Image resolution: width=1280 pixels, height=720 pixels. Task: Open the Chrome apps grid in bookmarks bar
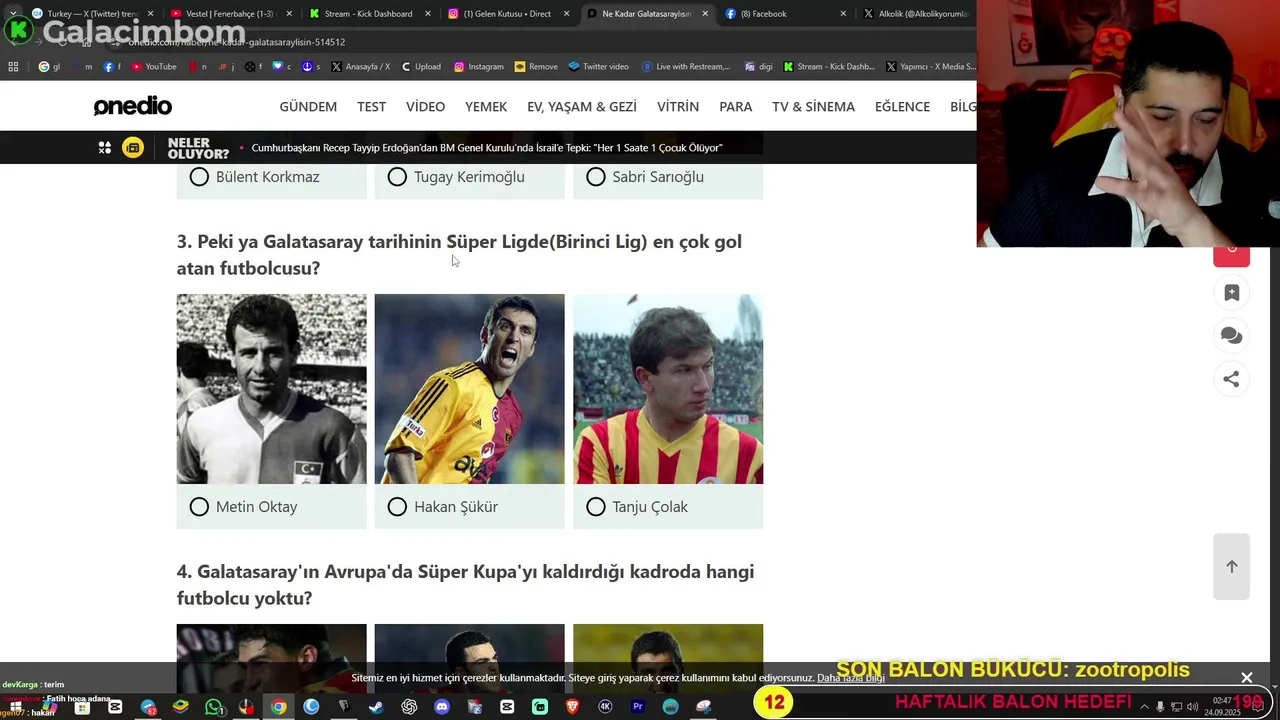point(13,67)
